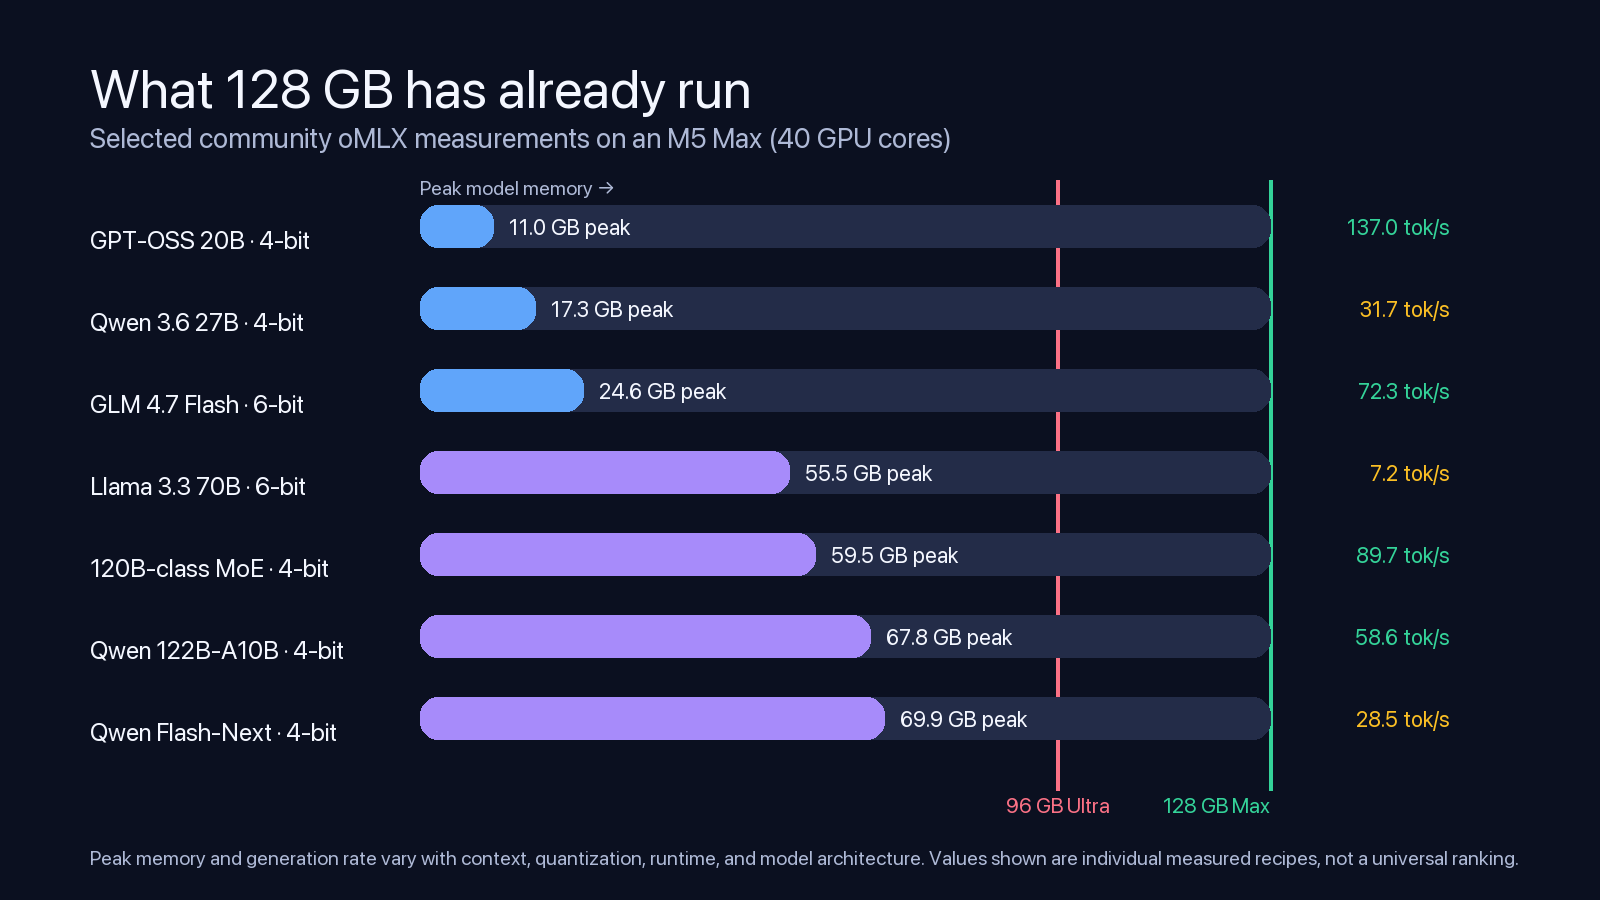Click the '96 GB Ultra' marker label
This screenshot has width=1600, height=900.
pos(1058,806)
